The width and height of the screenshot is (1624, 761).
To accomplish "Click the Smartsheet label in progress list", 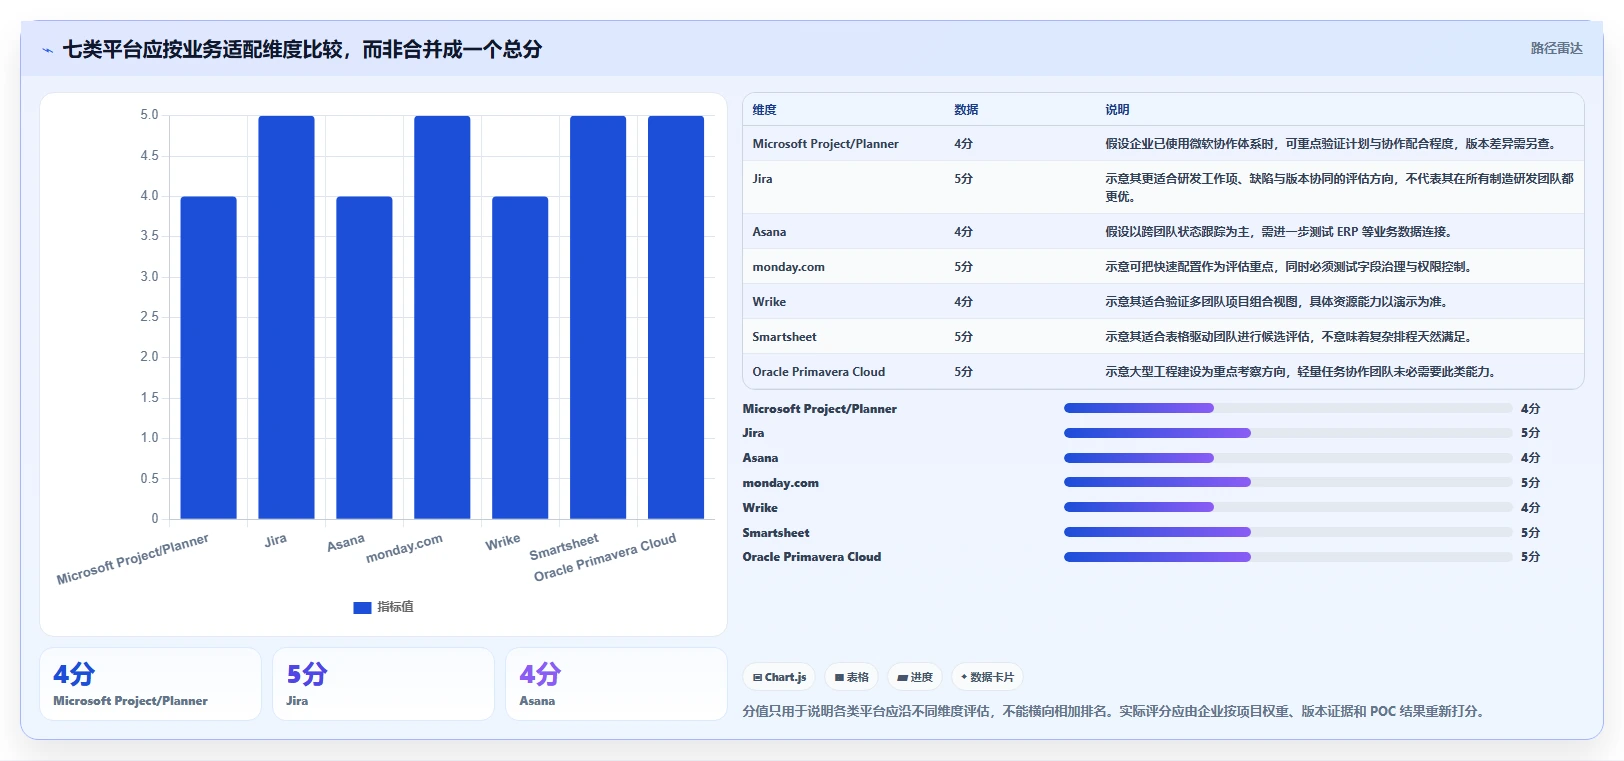I will click(776, 533).
